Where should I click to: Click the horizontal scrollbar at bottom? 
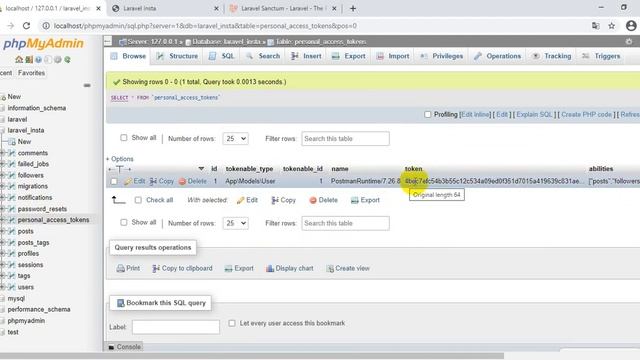[x=252, y=356]
